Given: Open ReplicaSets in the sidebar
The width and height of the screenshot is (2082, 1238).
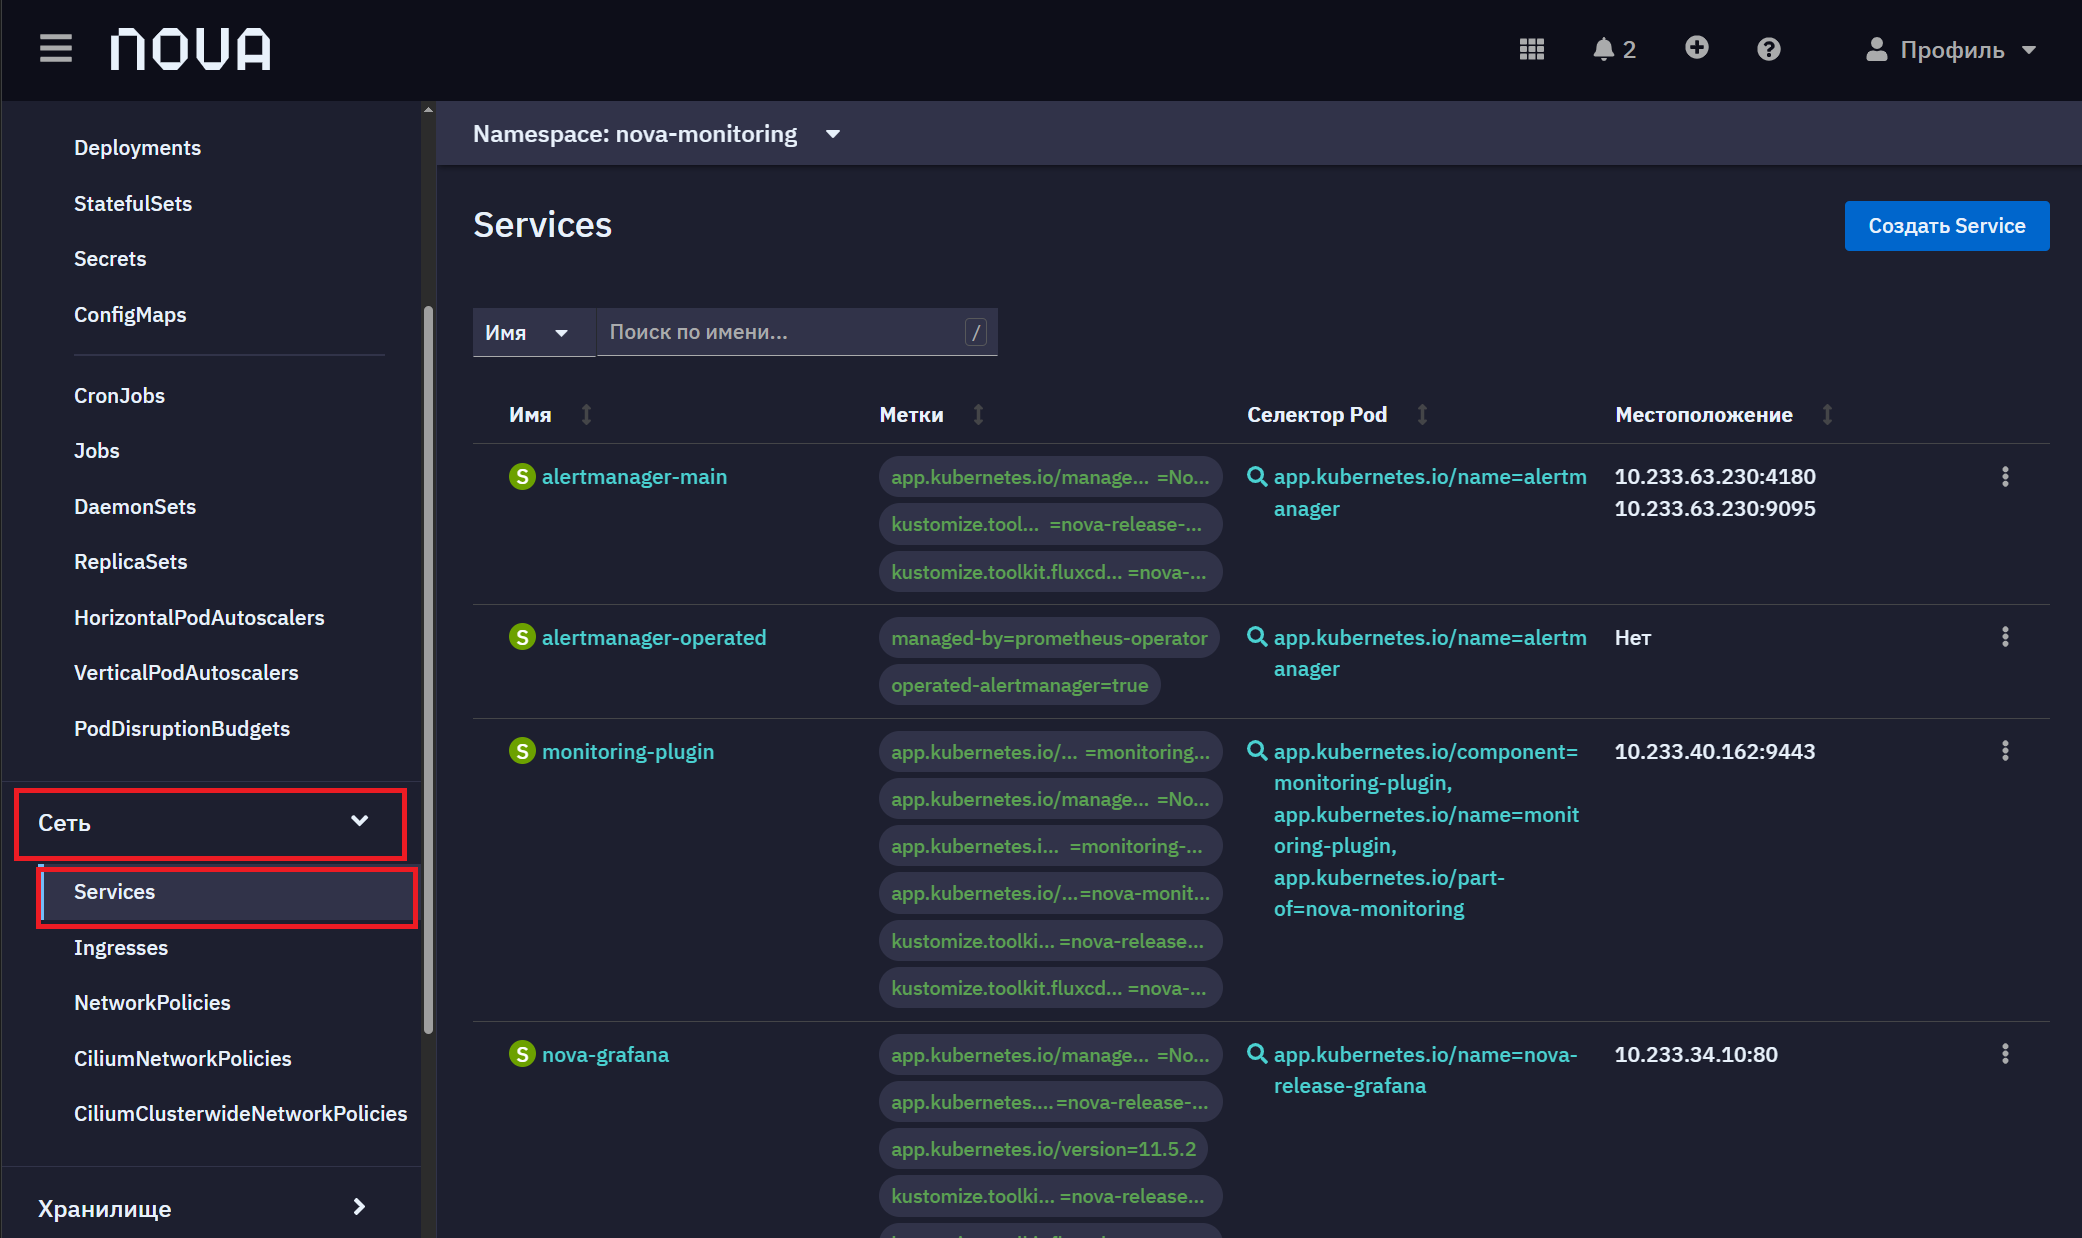Looking at the screenshot, I should click(131, 562).
